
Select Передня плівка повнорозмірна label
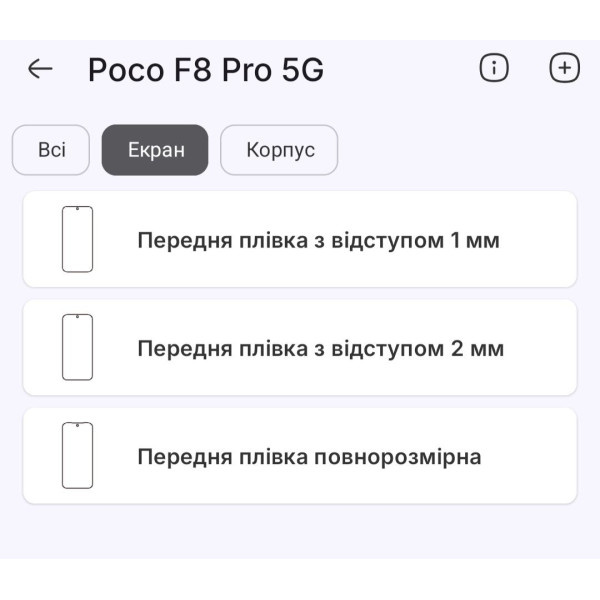pos(309,457)
